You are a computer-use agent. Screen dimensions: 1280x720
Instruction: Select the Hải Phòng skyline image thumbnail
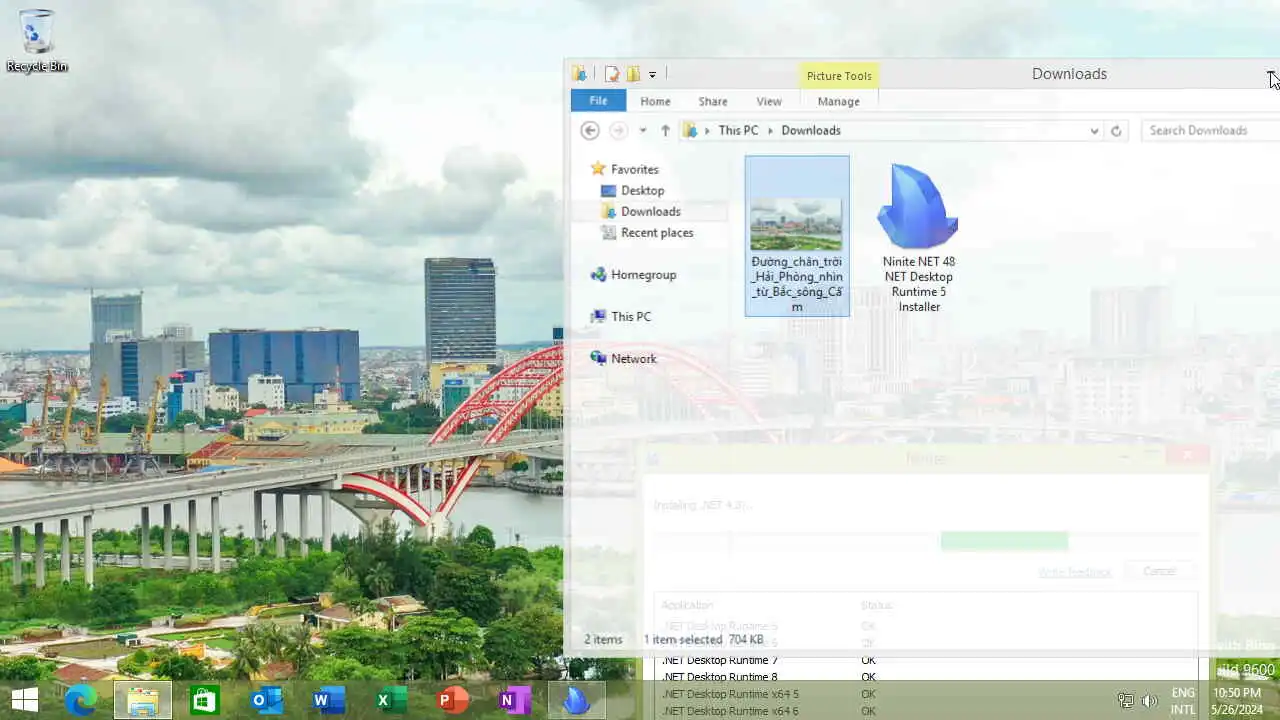click(x=796, y=222)
